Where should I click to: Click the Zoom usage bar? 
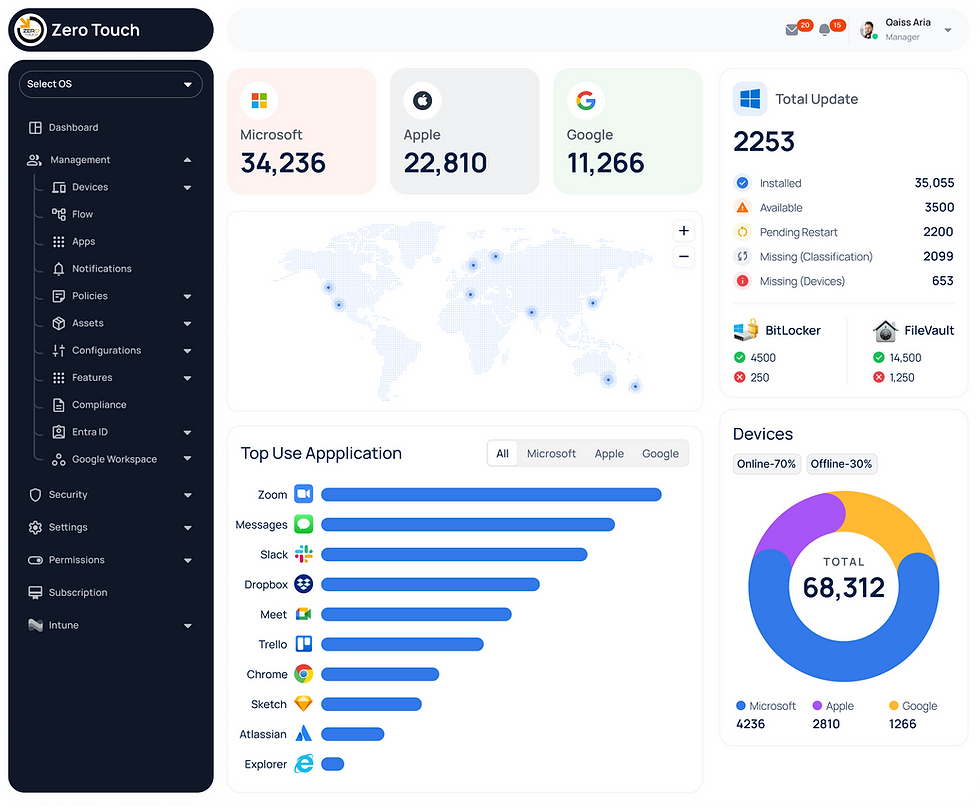491,495
